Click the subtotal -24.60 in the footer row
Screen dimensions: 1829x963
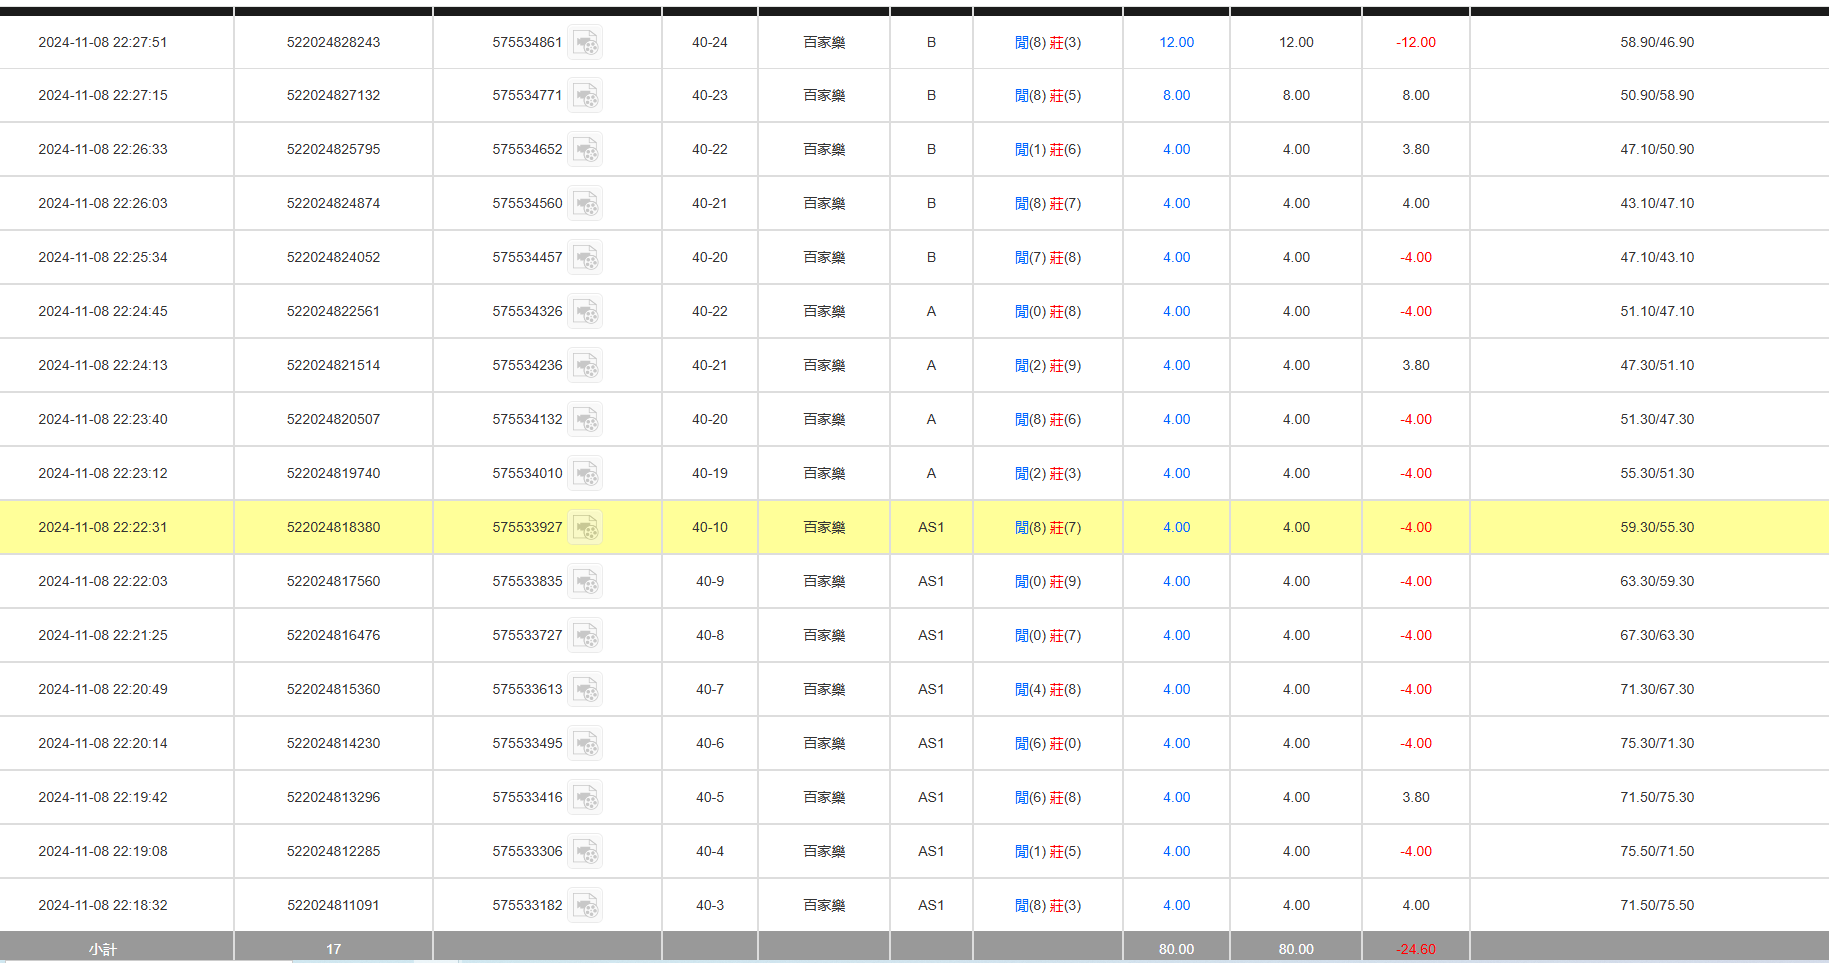[1415, 949]
